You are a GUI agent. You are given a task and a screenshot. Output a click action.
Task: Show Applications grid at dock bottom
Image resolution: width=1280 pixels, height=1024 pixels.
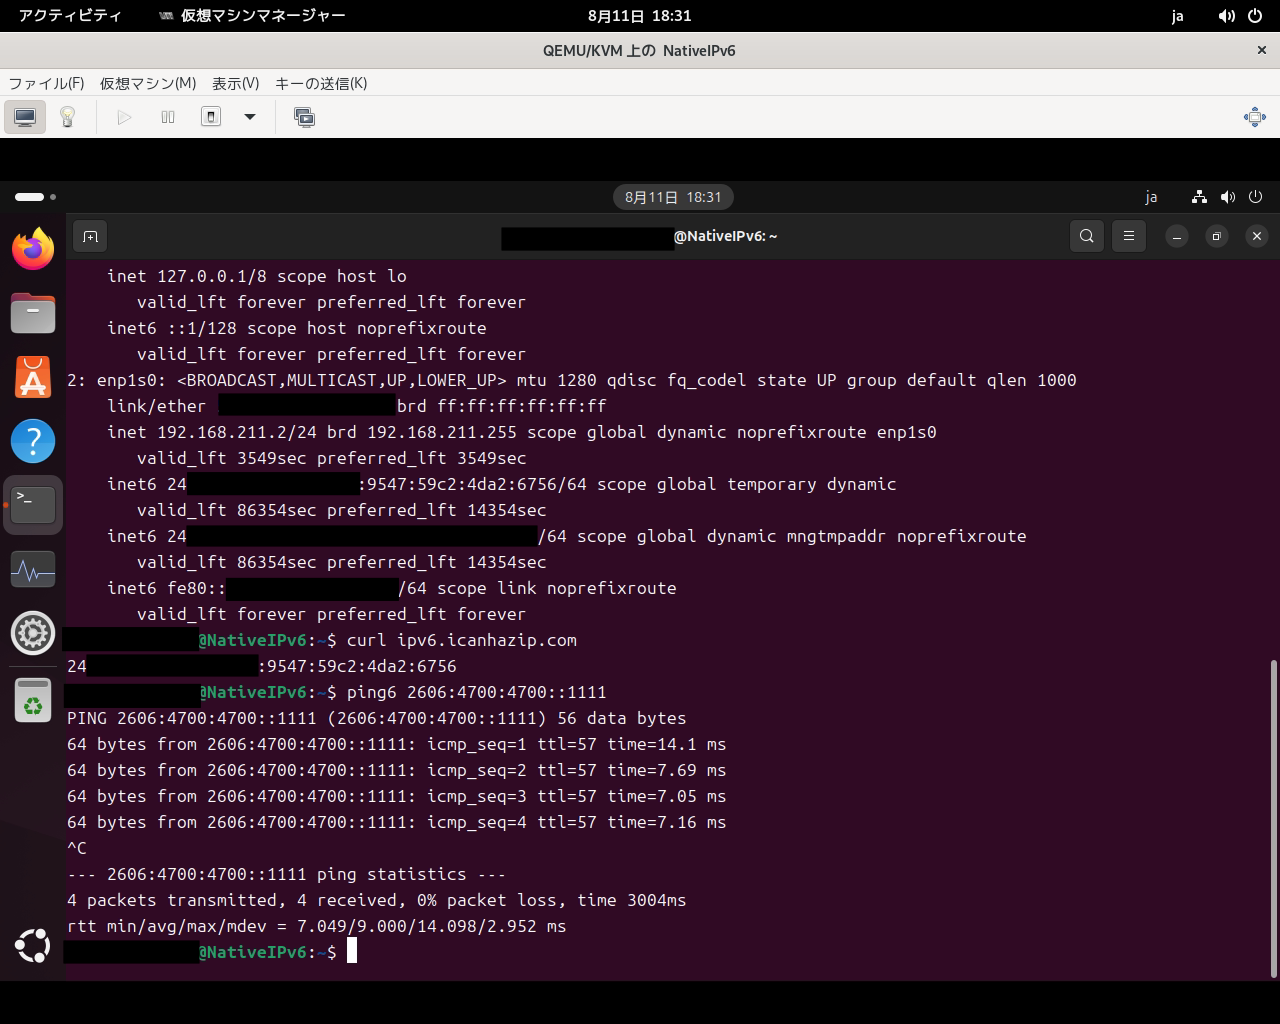coord(33,946)
